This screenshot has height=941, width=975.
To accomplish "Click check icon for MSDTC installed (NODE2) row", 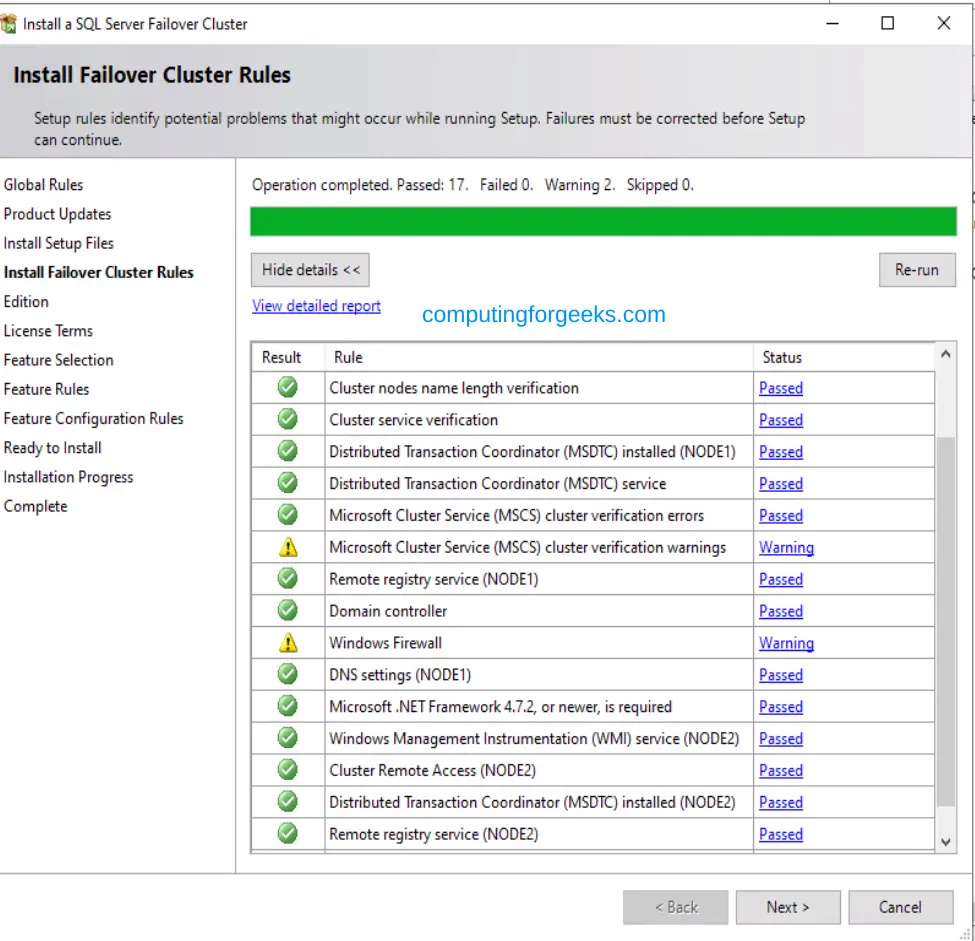I will point(287,802).
